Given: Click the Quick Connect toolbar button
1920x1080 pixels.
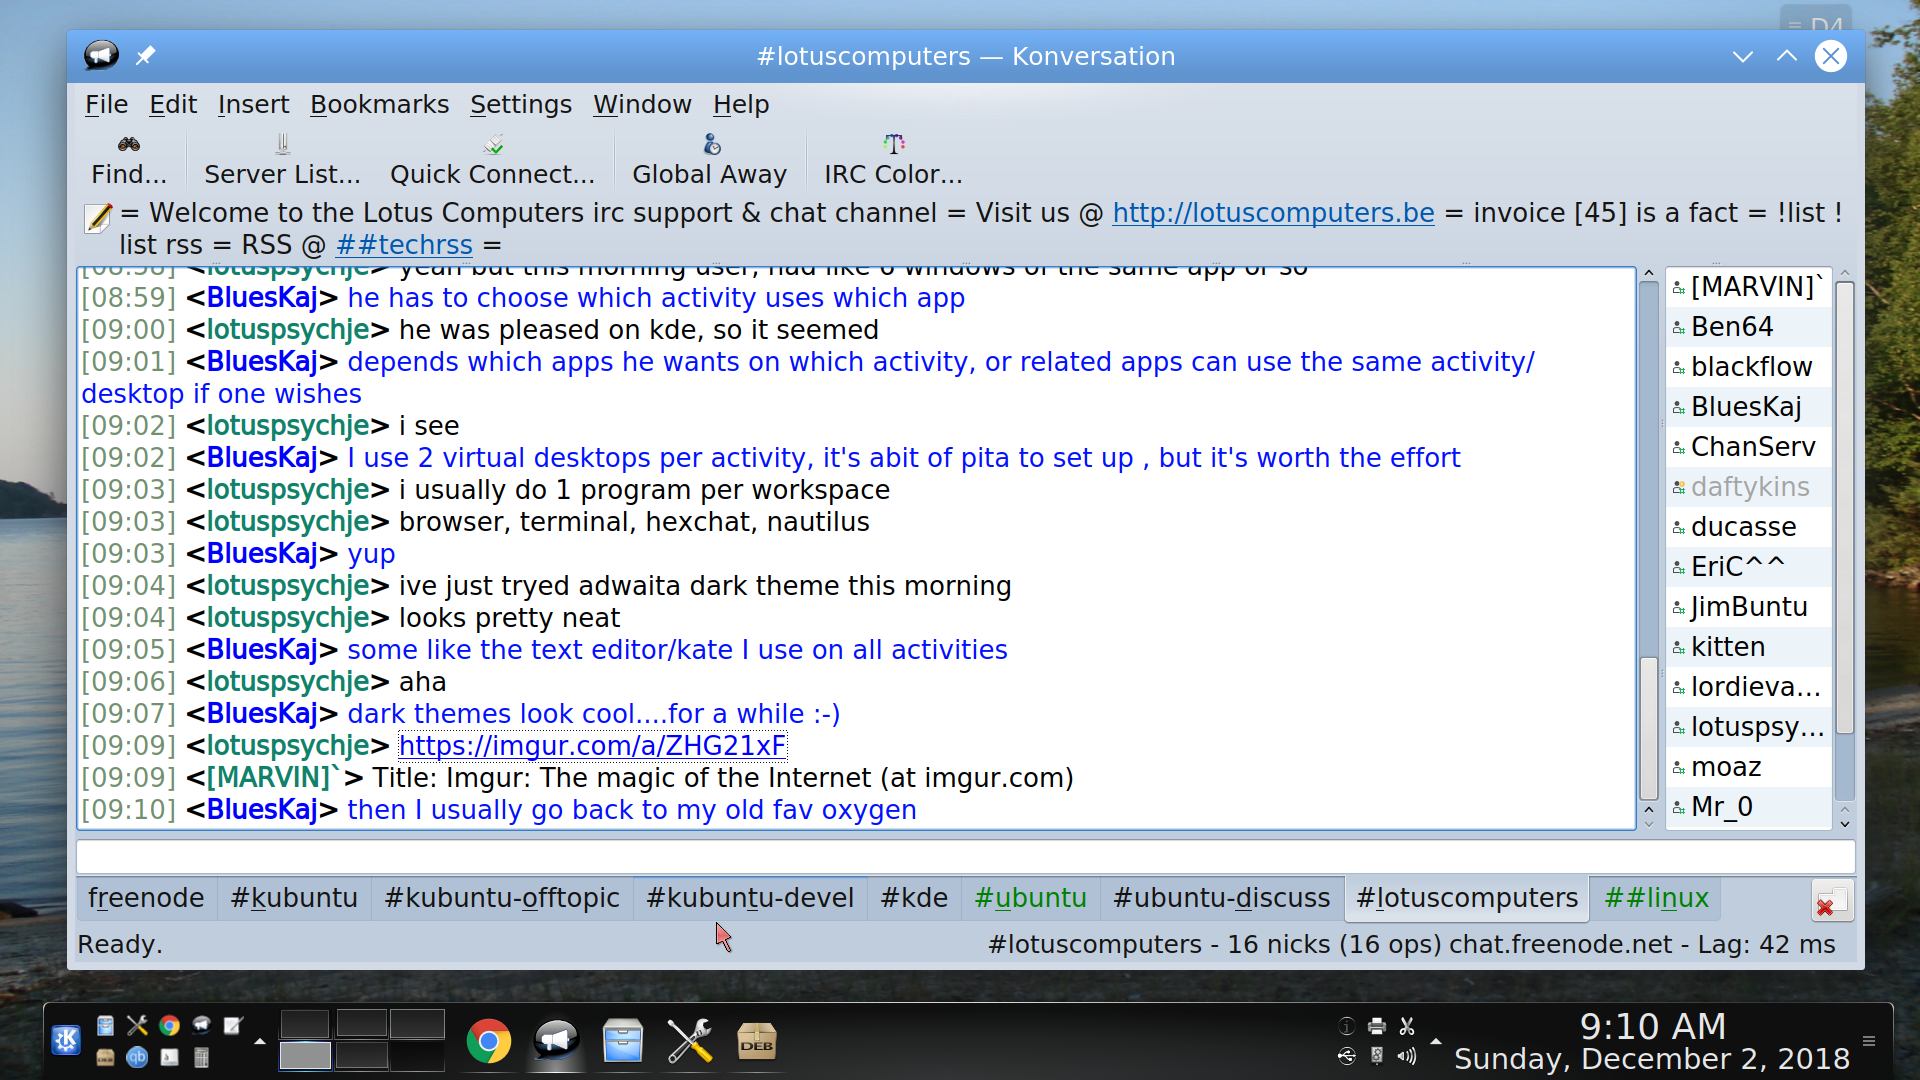Looking at the screenshot, I should (492, 159).
